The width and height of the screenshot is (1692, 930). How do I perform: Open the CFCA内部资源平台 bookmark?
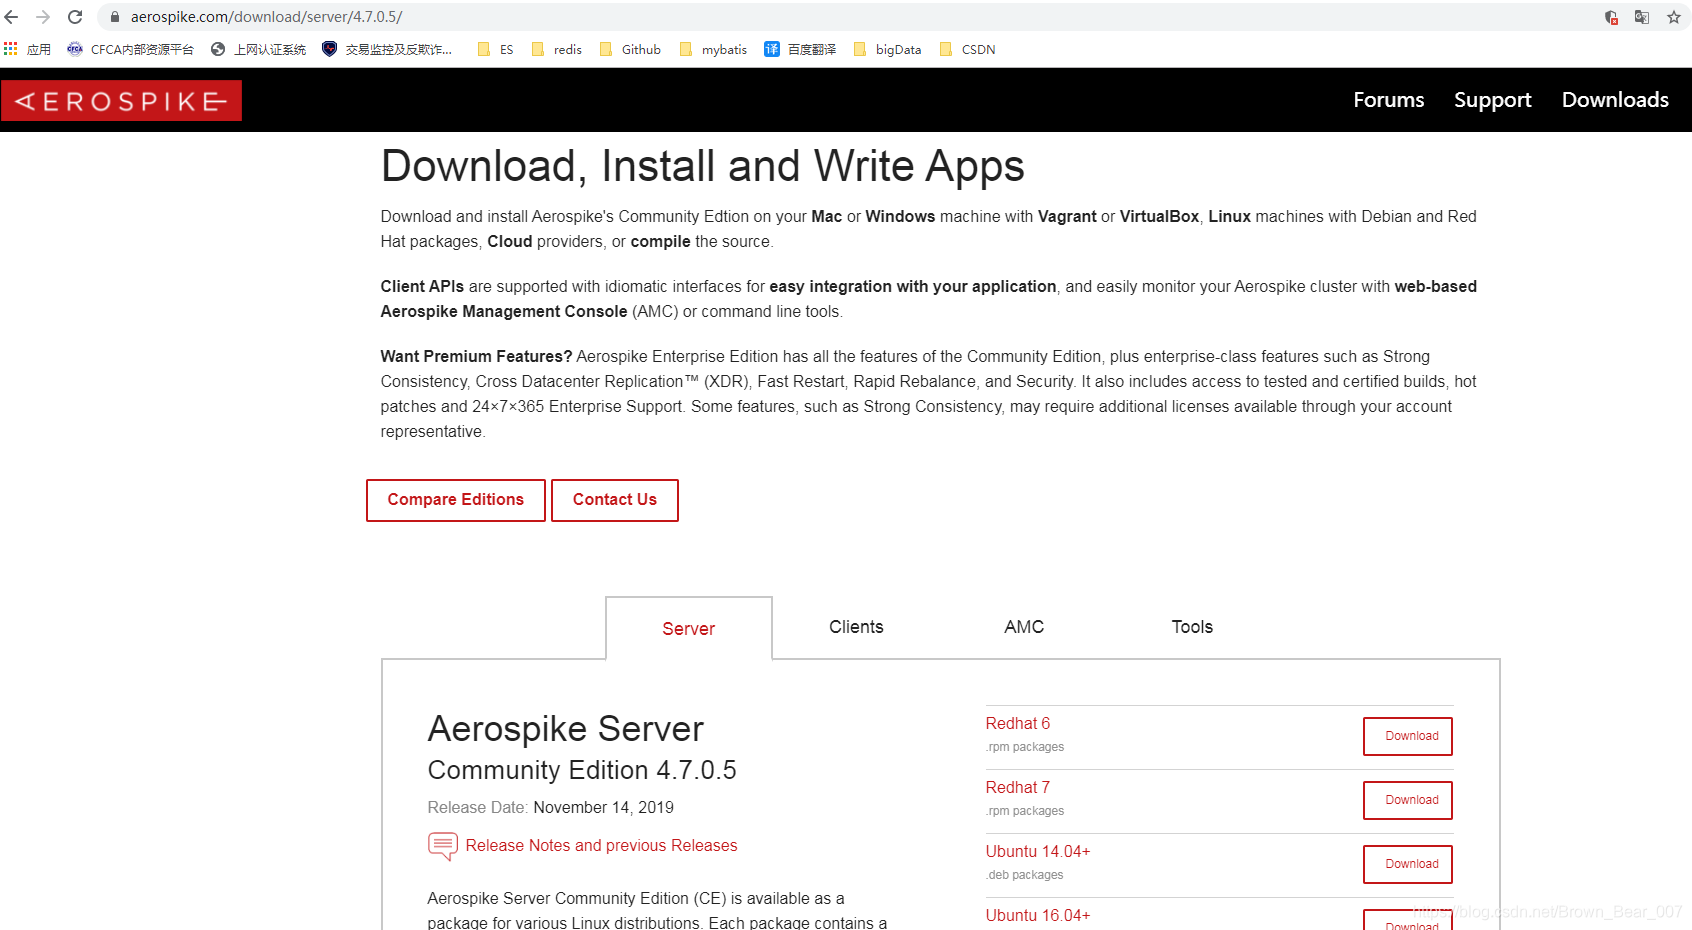(x=130, y=49)
